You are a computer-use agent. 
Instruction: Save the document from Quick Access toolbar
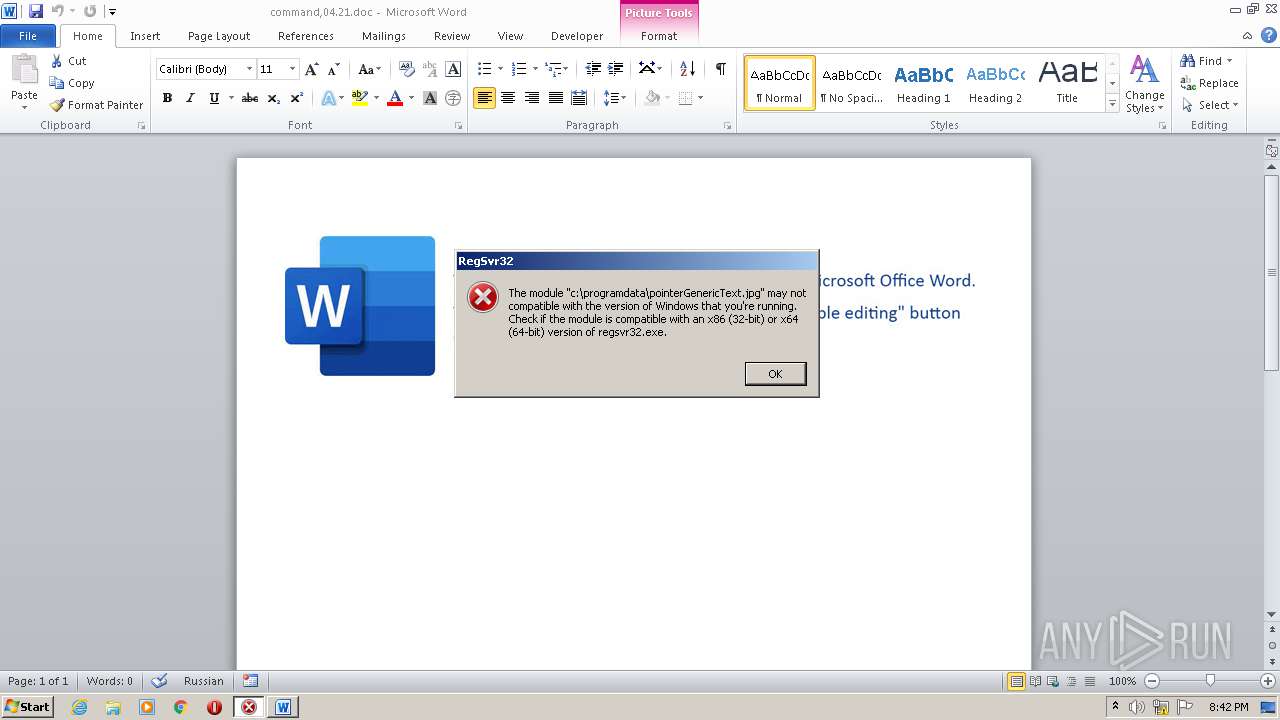[x=36, y=11]
